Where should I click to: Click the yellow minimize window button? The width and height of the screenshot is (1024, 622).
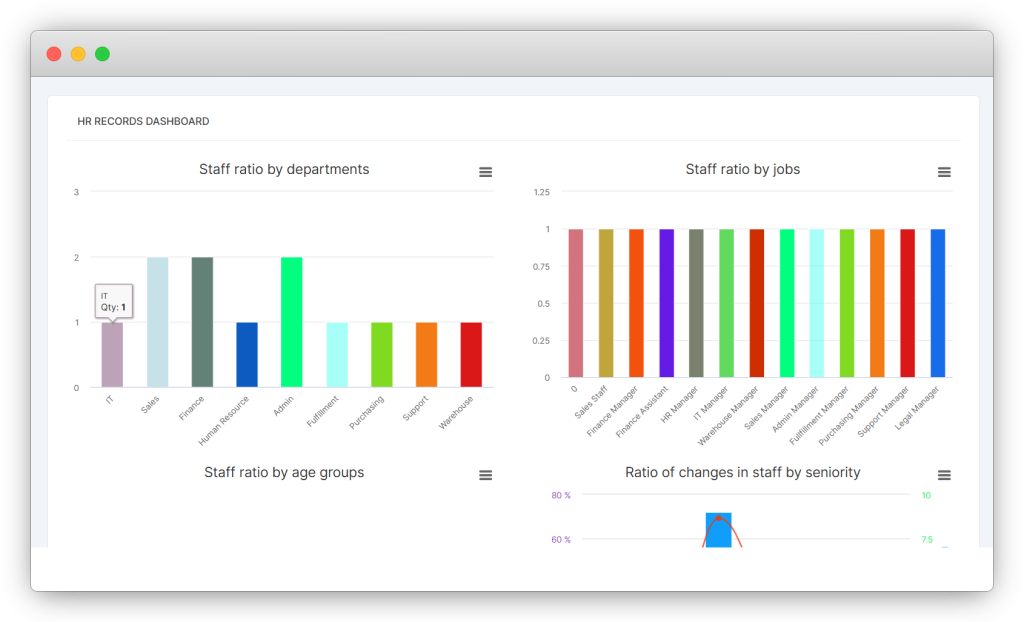78,54
